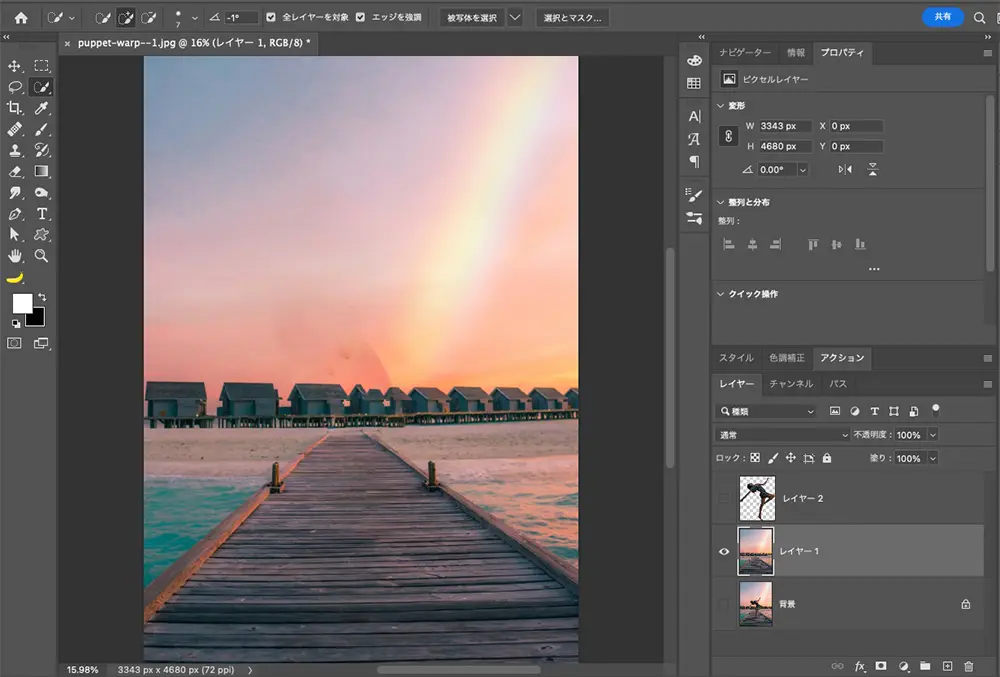Screen dimensions: 1000x677
Task: Pick the Eyedropper tool
Action: pyautogui.click(x=42, y=108)
